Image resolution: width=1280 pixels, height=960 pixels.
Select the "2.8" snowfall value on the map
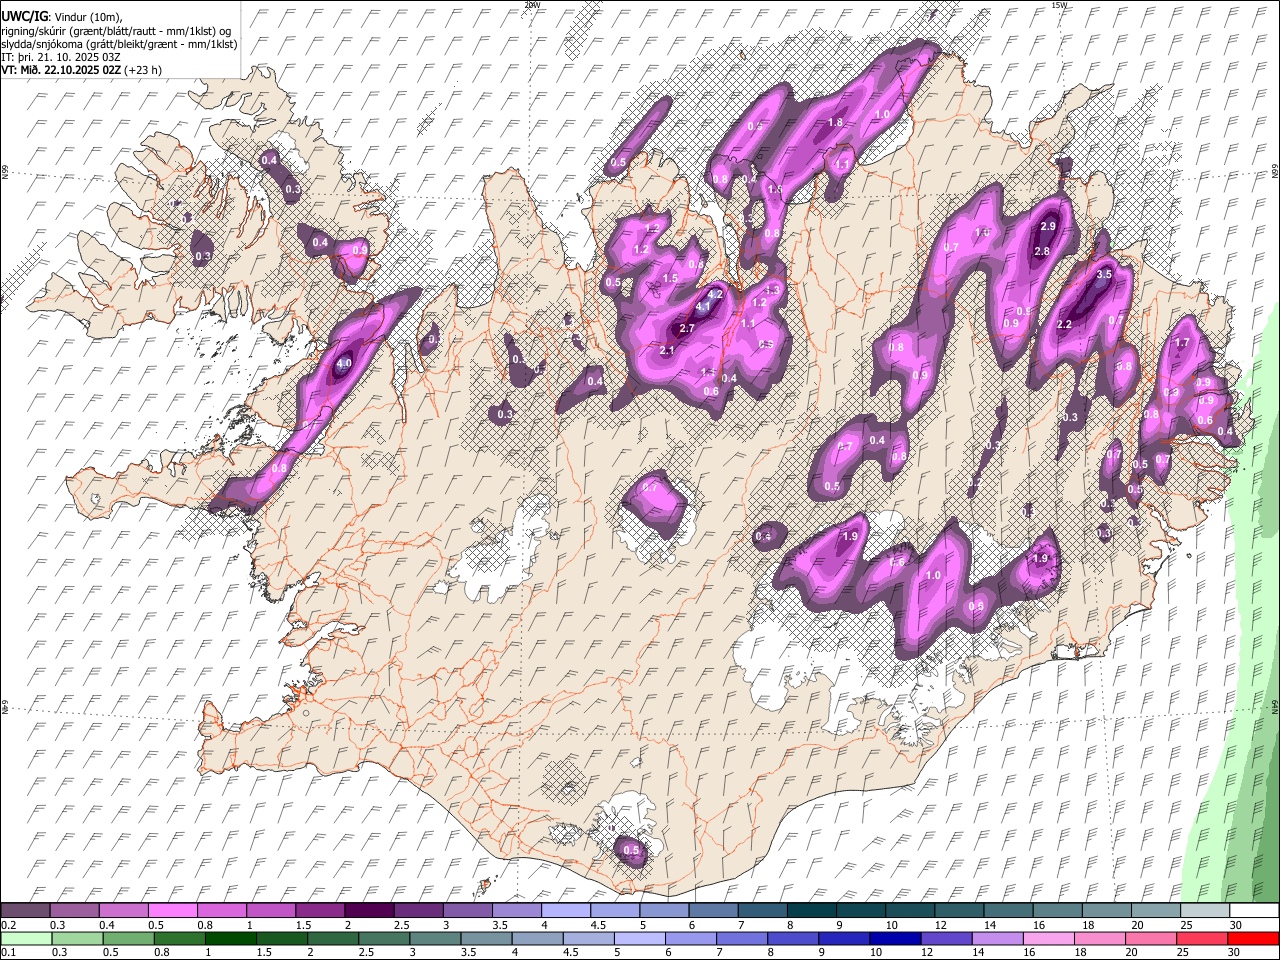[1042, 252]
